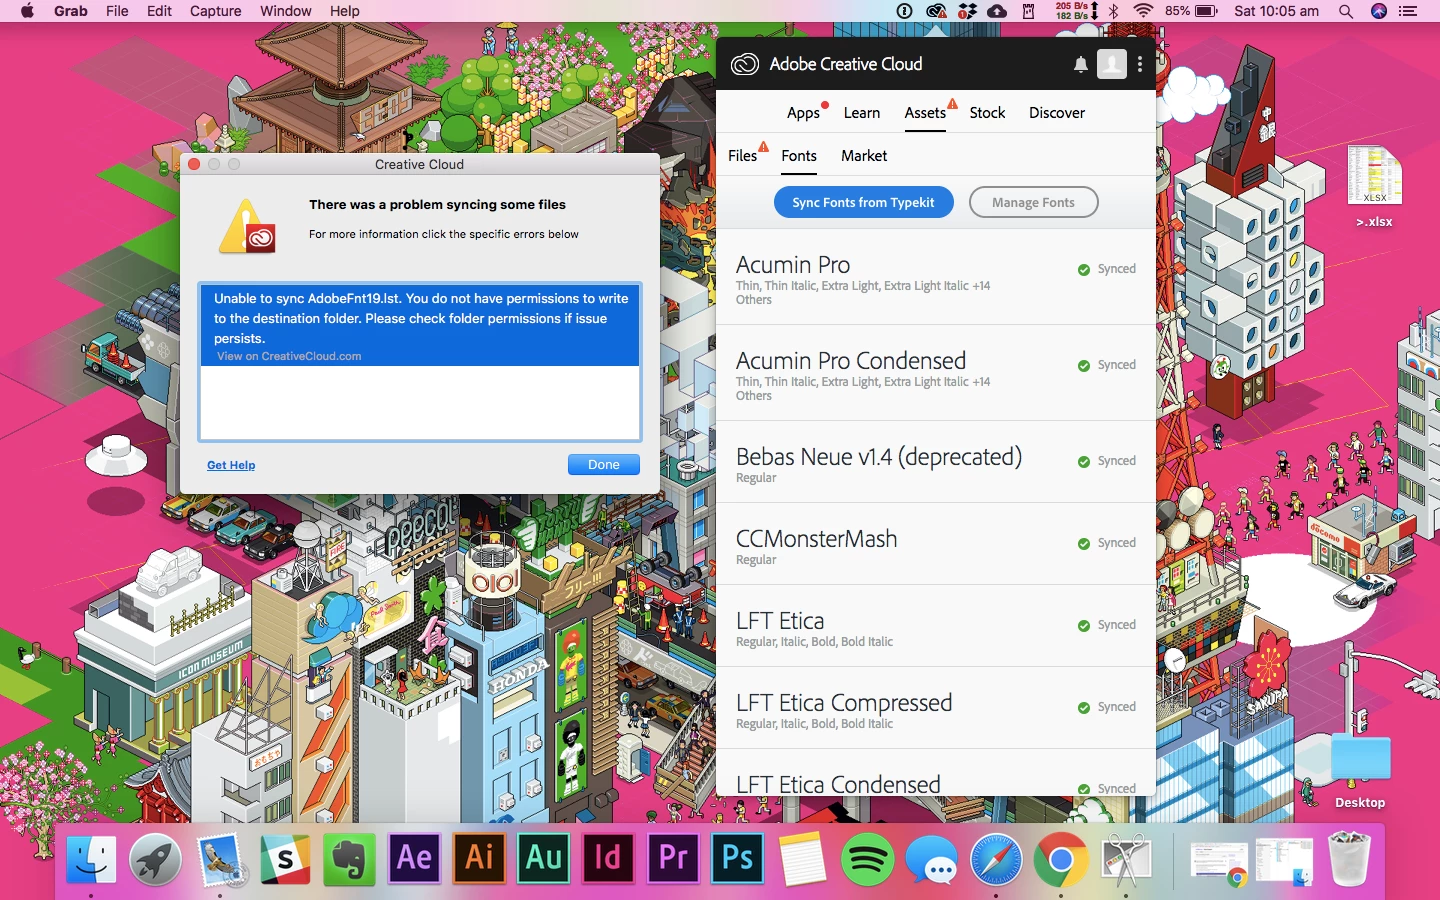Open the profile avatar in Creative Cloud
This screenshot has width=1440, height=900.
click(1112, 64)
